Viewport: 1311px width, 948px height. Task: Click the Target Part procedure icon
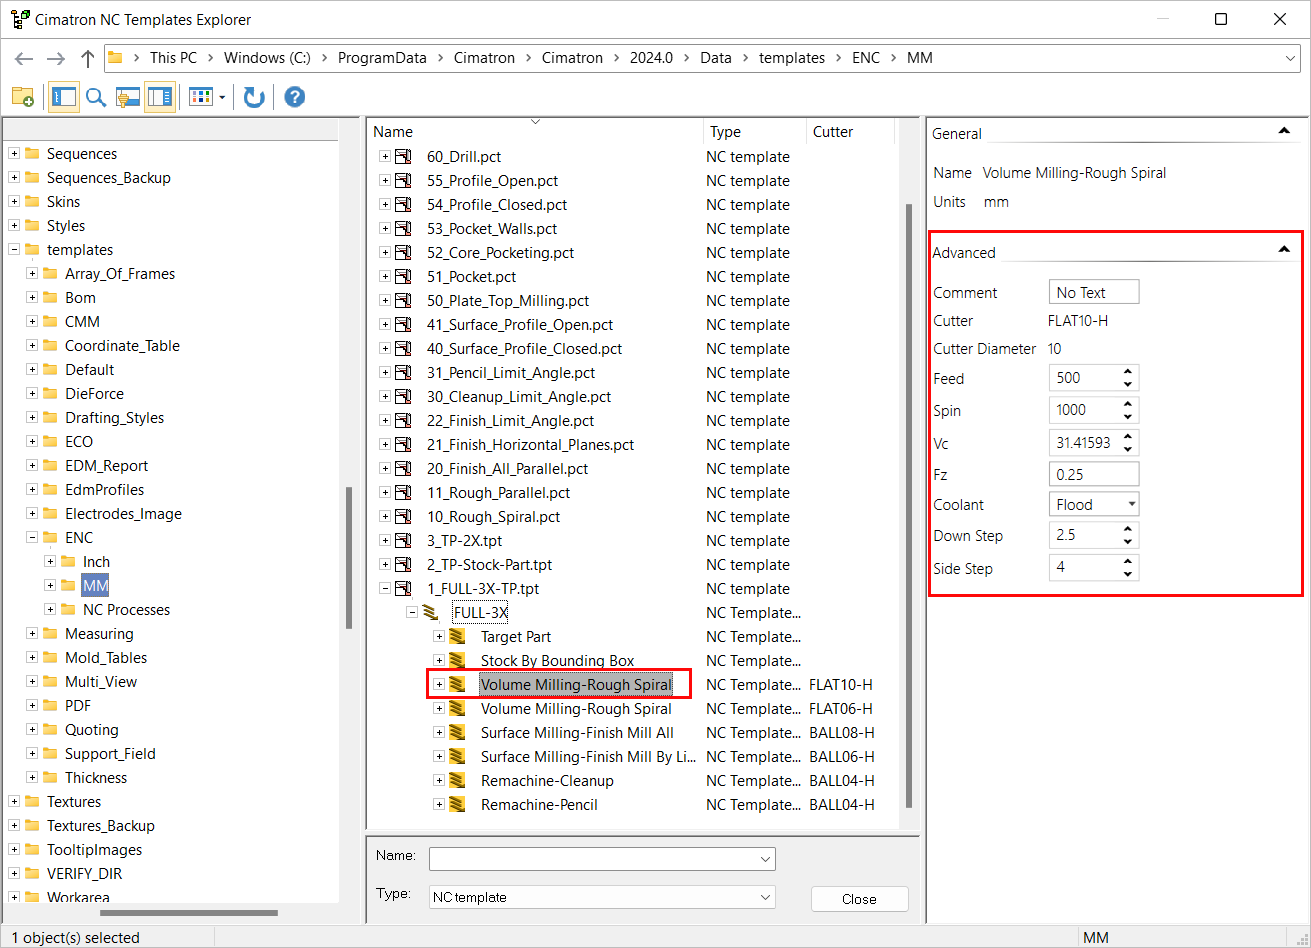click(x=457, y=637)
